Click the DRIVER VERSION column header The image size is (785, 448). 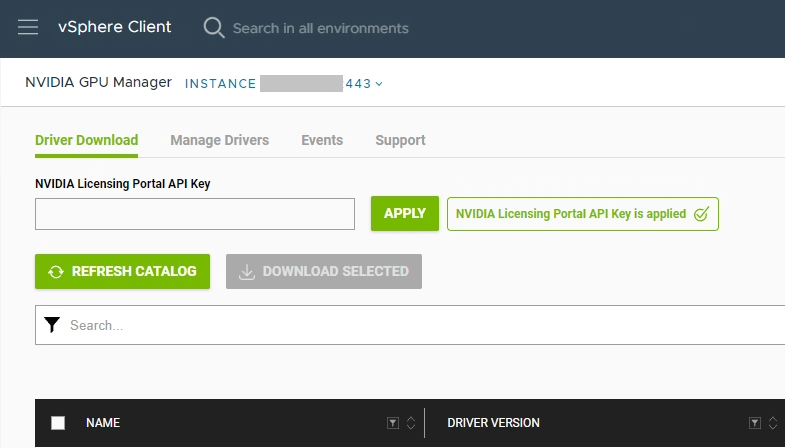(x=493, y=423)
